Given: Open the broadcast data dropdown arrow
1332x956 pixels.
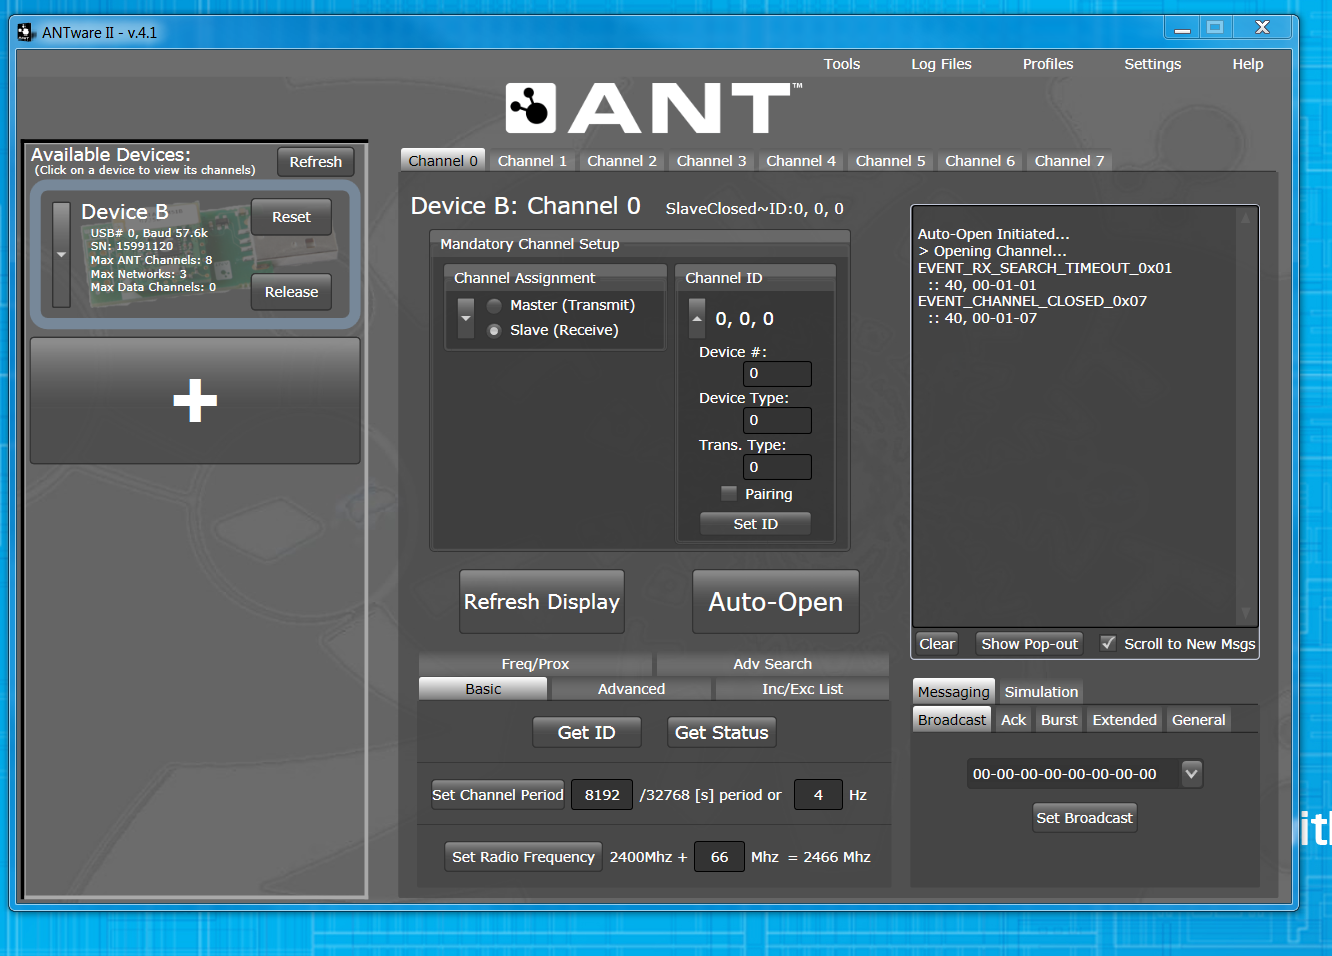Looking at the screenshot, I should pos(1191,773).
